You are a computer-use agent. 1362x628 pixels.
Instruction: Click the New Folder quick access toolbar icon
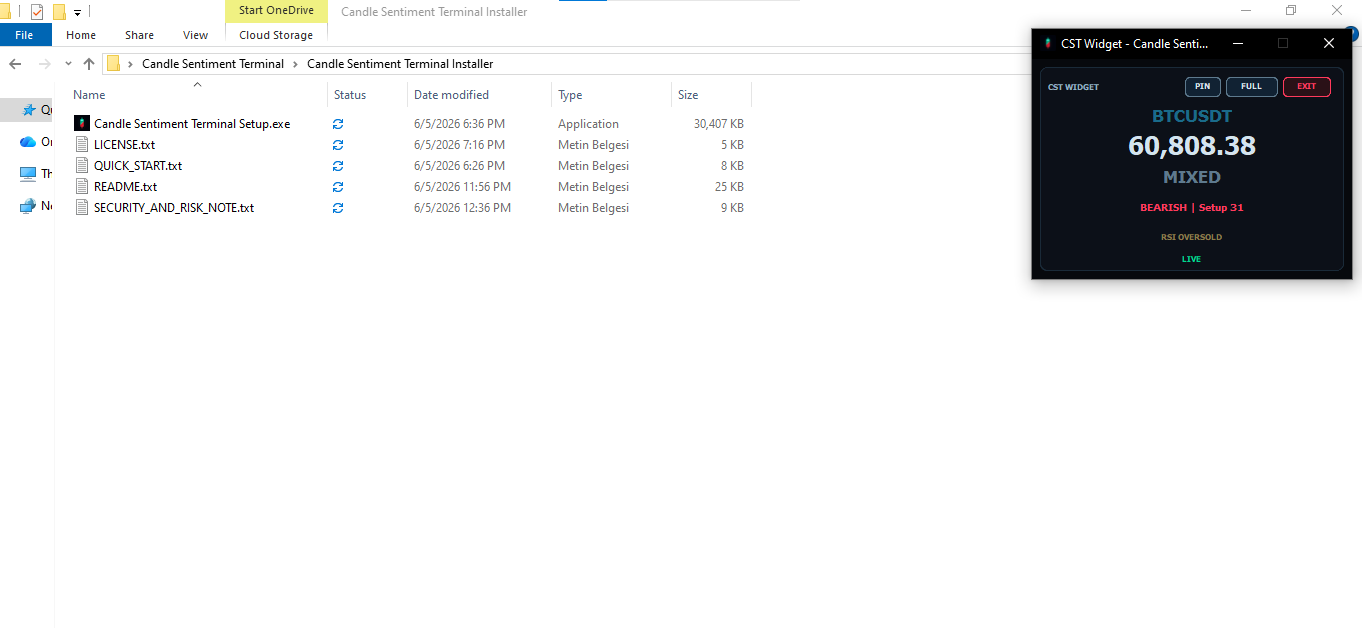point(59,12)
